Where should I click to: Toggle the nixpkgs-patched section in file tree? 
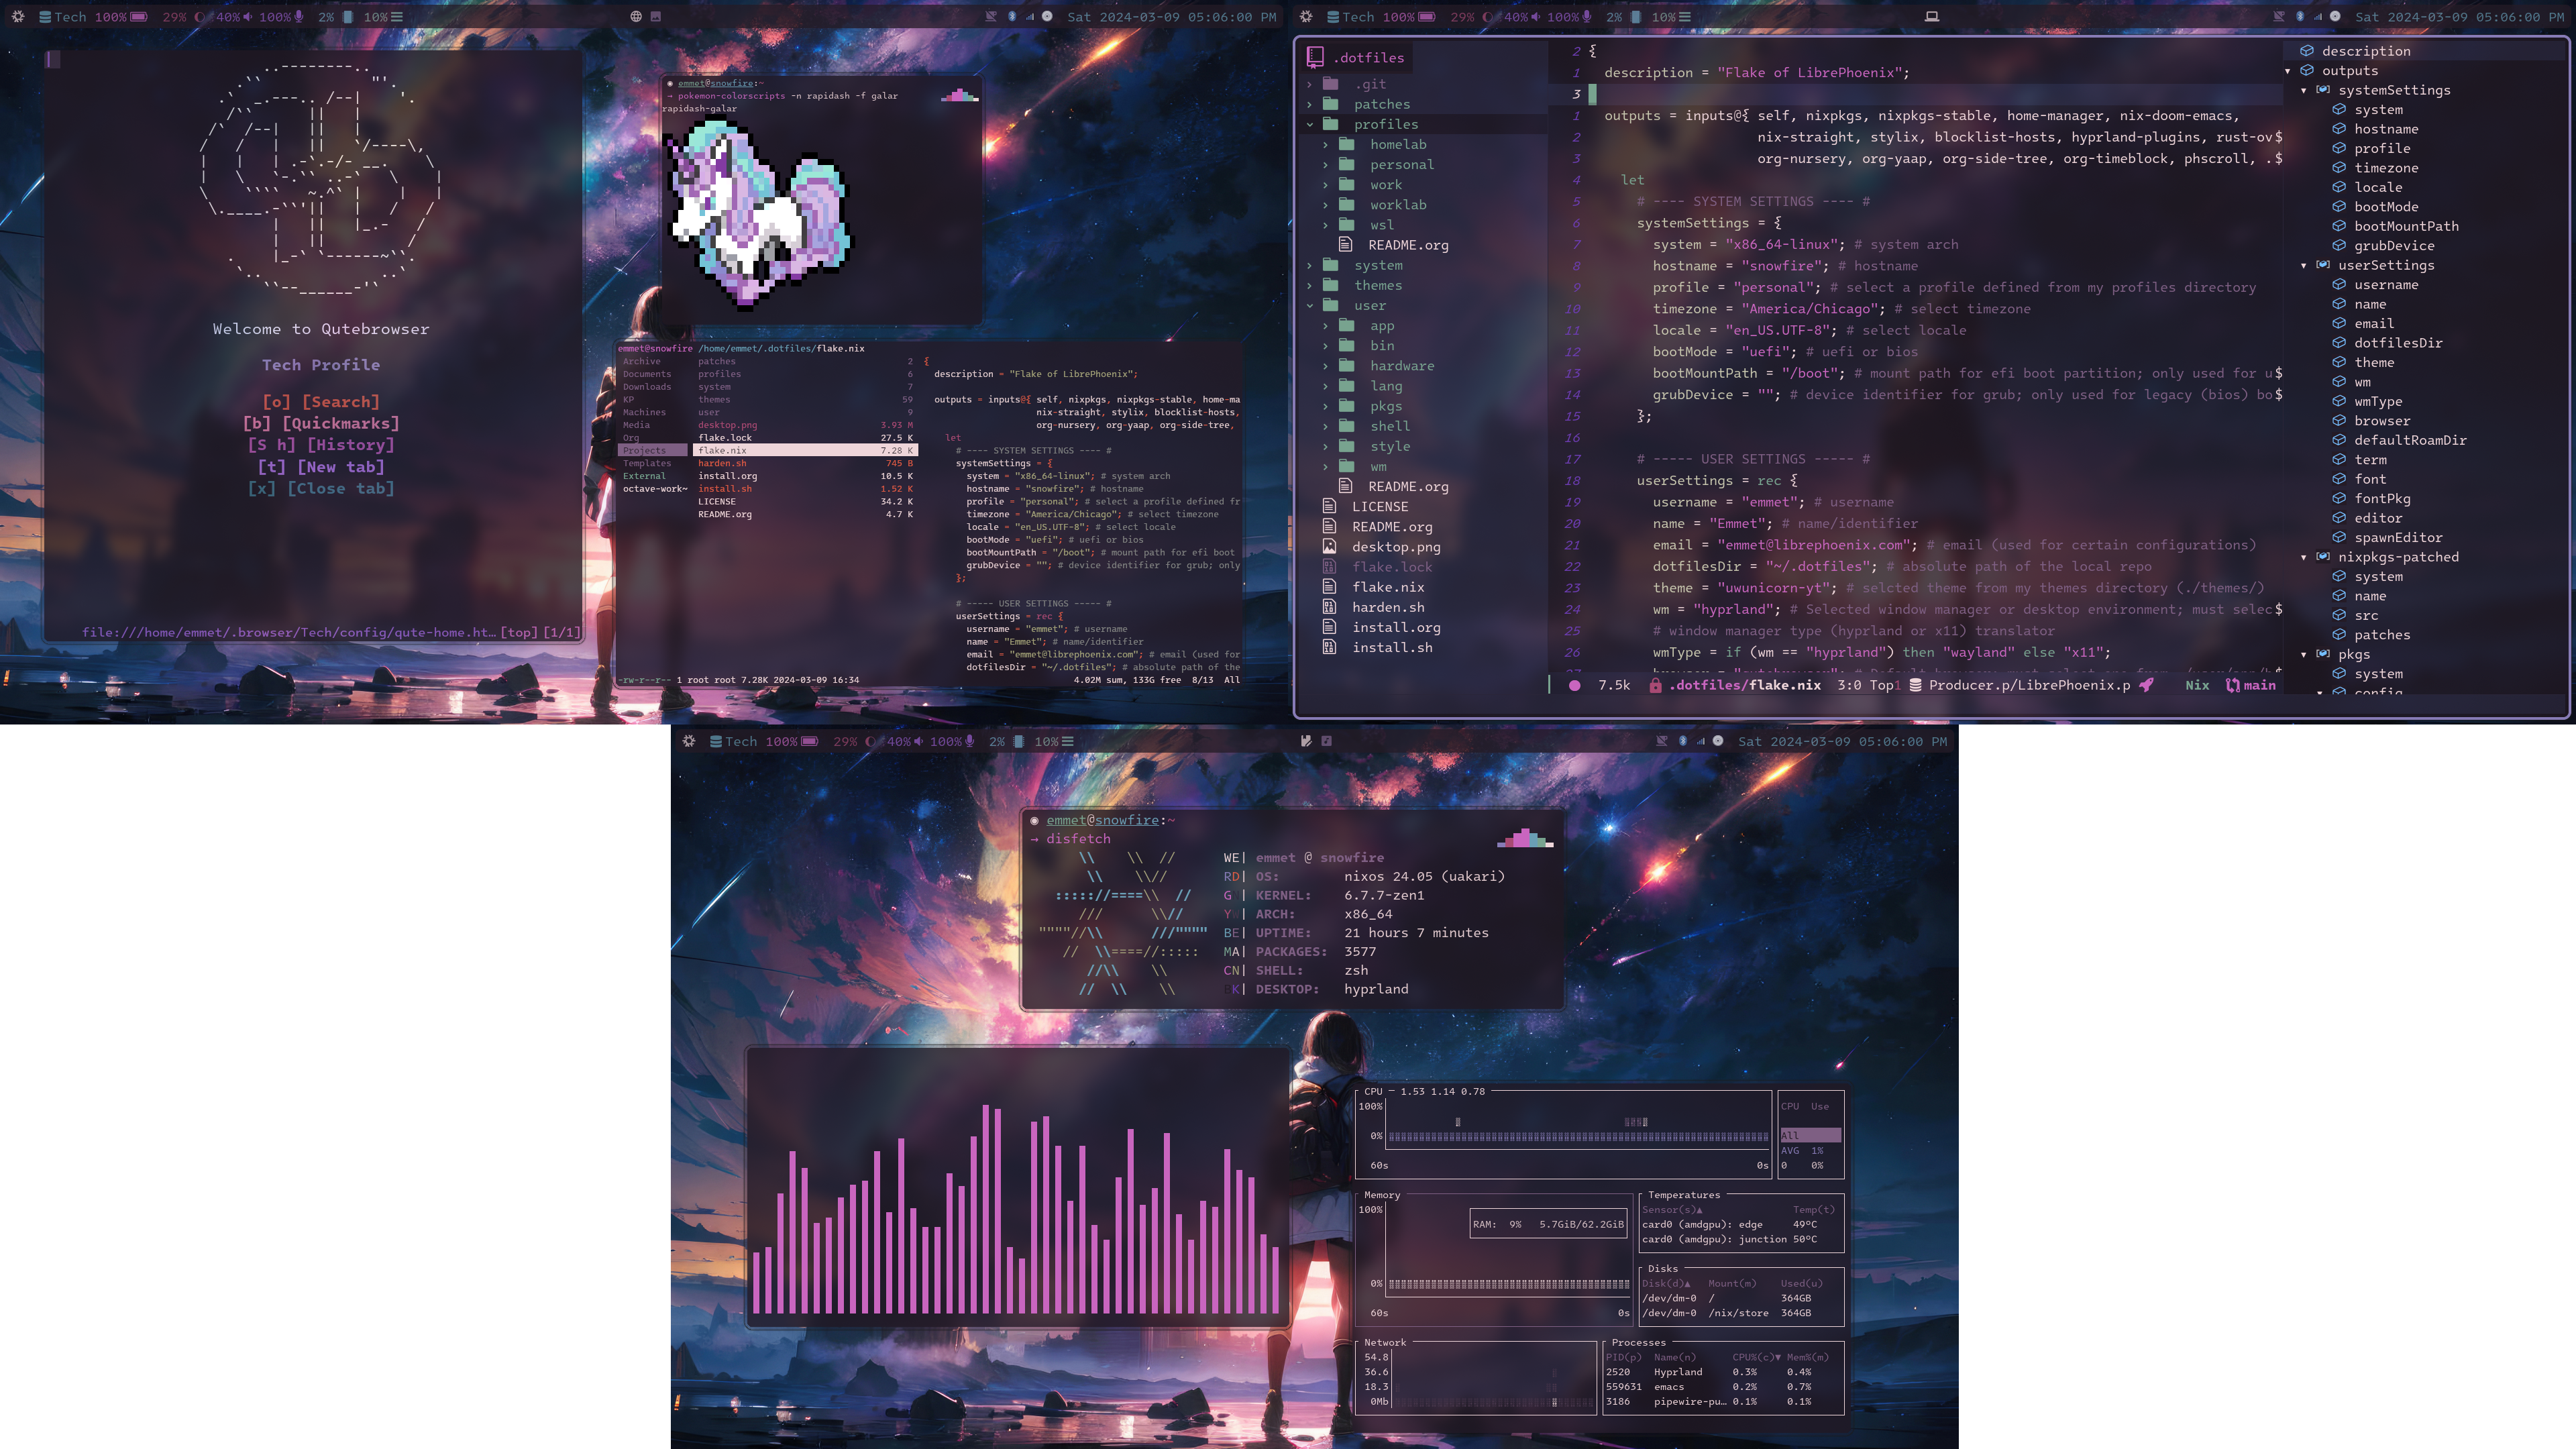(2304, 557)
